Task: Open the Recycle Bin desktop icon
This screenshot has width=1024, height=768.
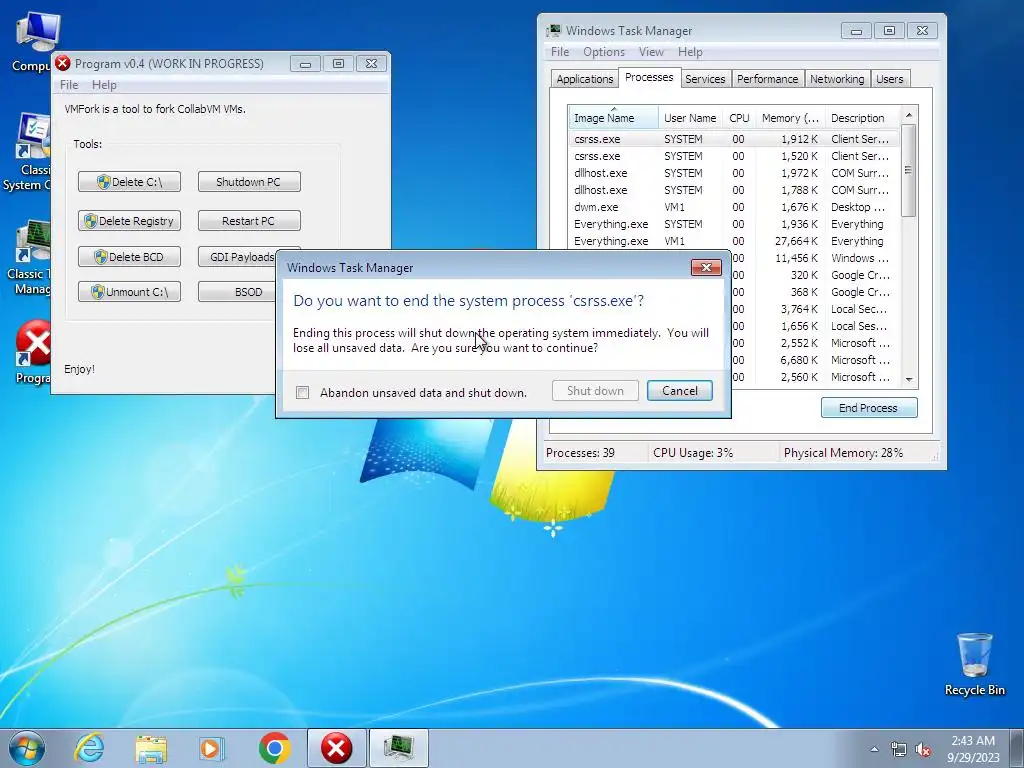Action: coord(974,665)
